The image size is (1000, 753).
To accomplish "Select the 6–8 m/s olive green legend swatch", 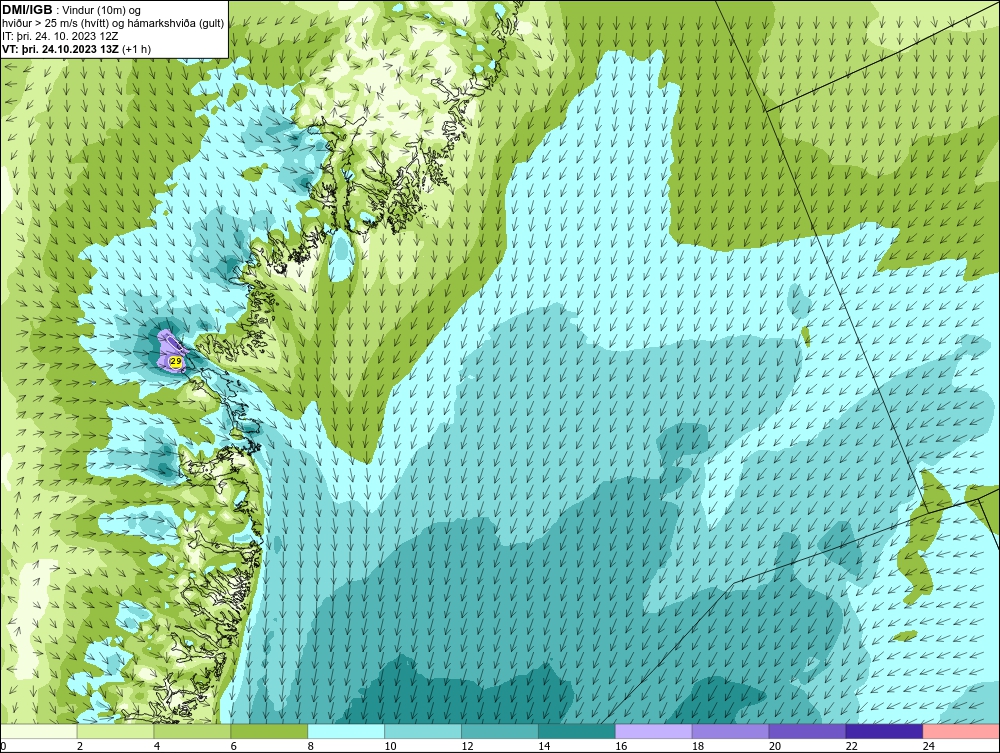I will tap(269, 731).
